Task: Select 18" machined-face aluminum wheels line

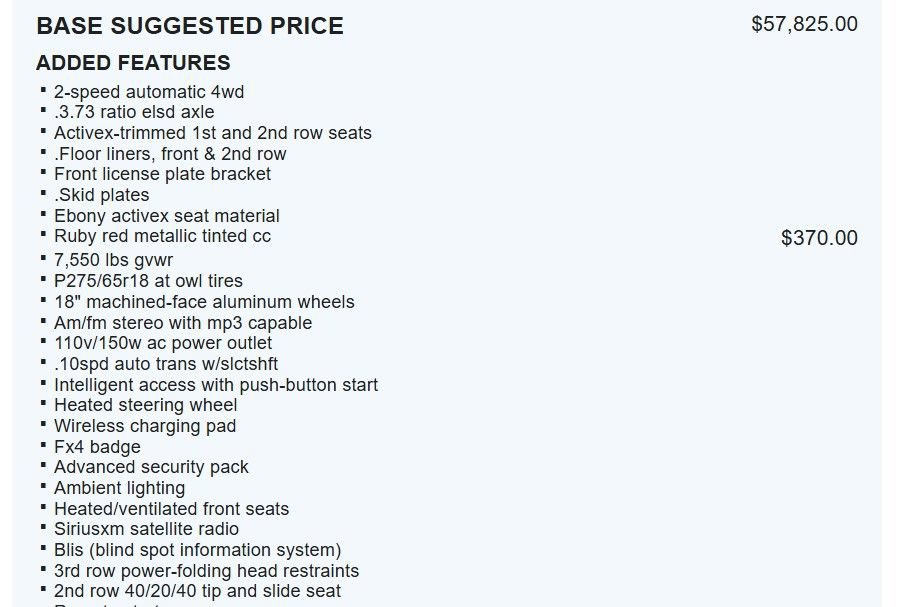Action: (x=204, y=302)
